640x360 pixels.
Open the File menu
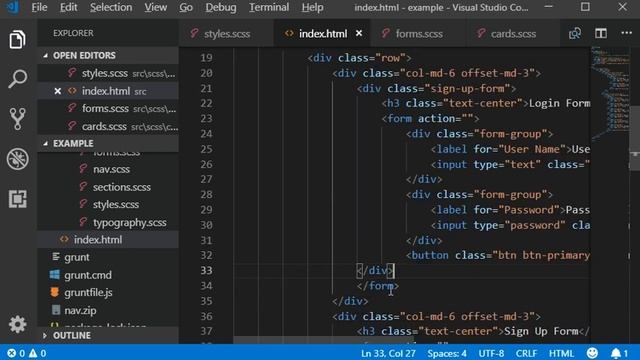coord(39,7)
